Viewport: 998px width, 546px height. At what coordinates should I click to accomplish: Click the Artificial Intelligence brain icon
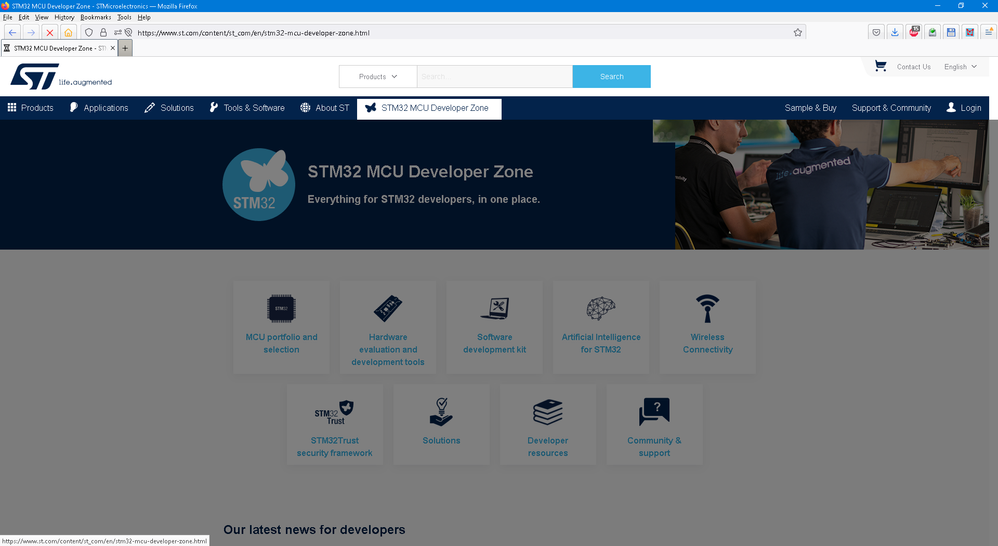pos(601,309)
